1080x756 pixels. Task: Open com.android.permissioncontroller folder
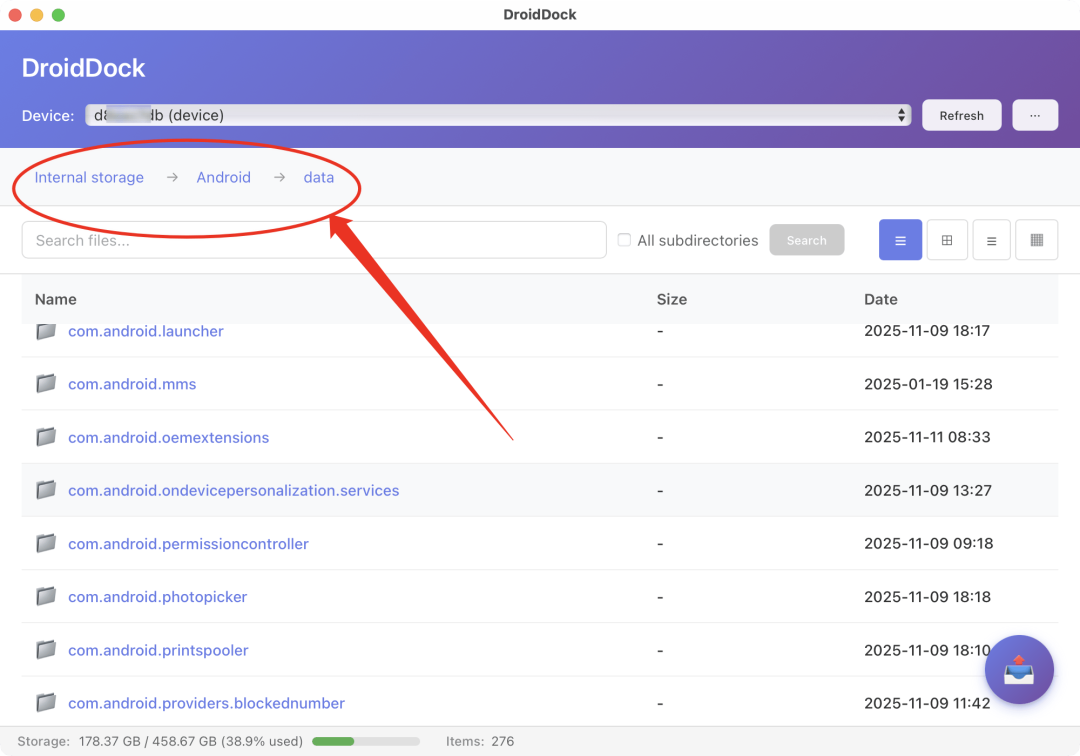(188, 544)
